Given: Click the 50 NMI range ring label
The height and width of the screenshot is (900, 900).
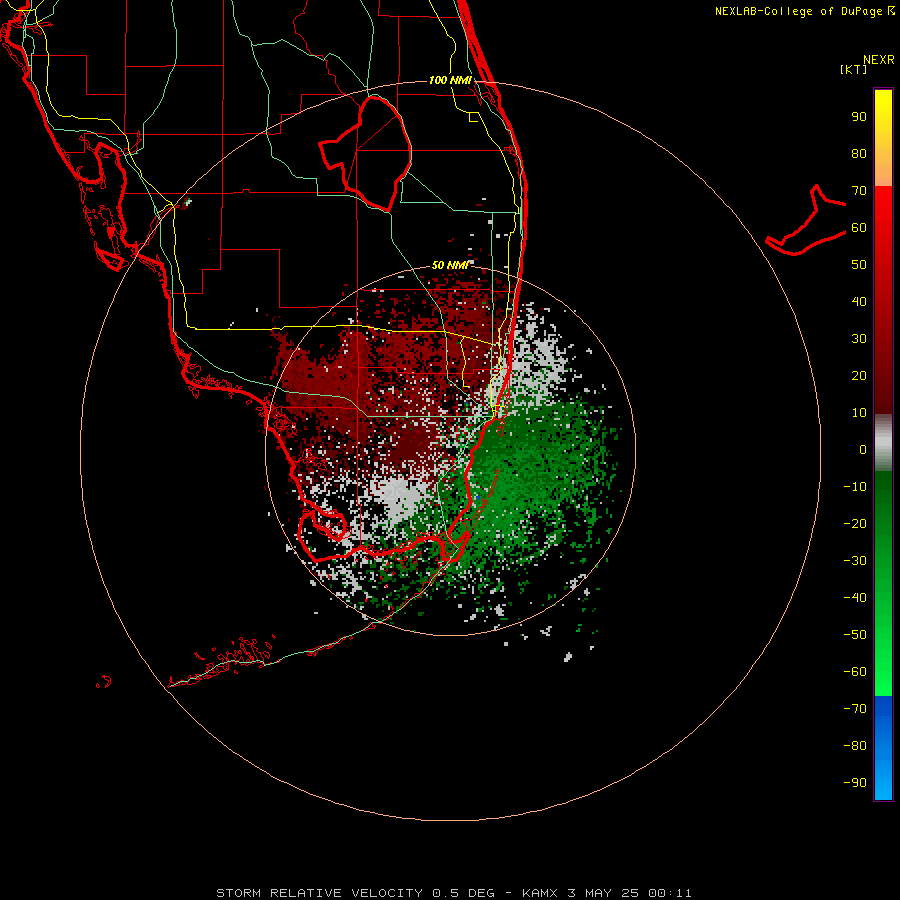Looking at the screenshot, I should click(x=450, y=265).
